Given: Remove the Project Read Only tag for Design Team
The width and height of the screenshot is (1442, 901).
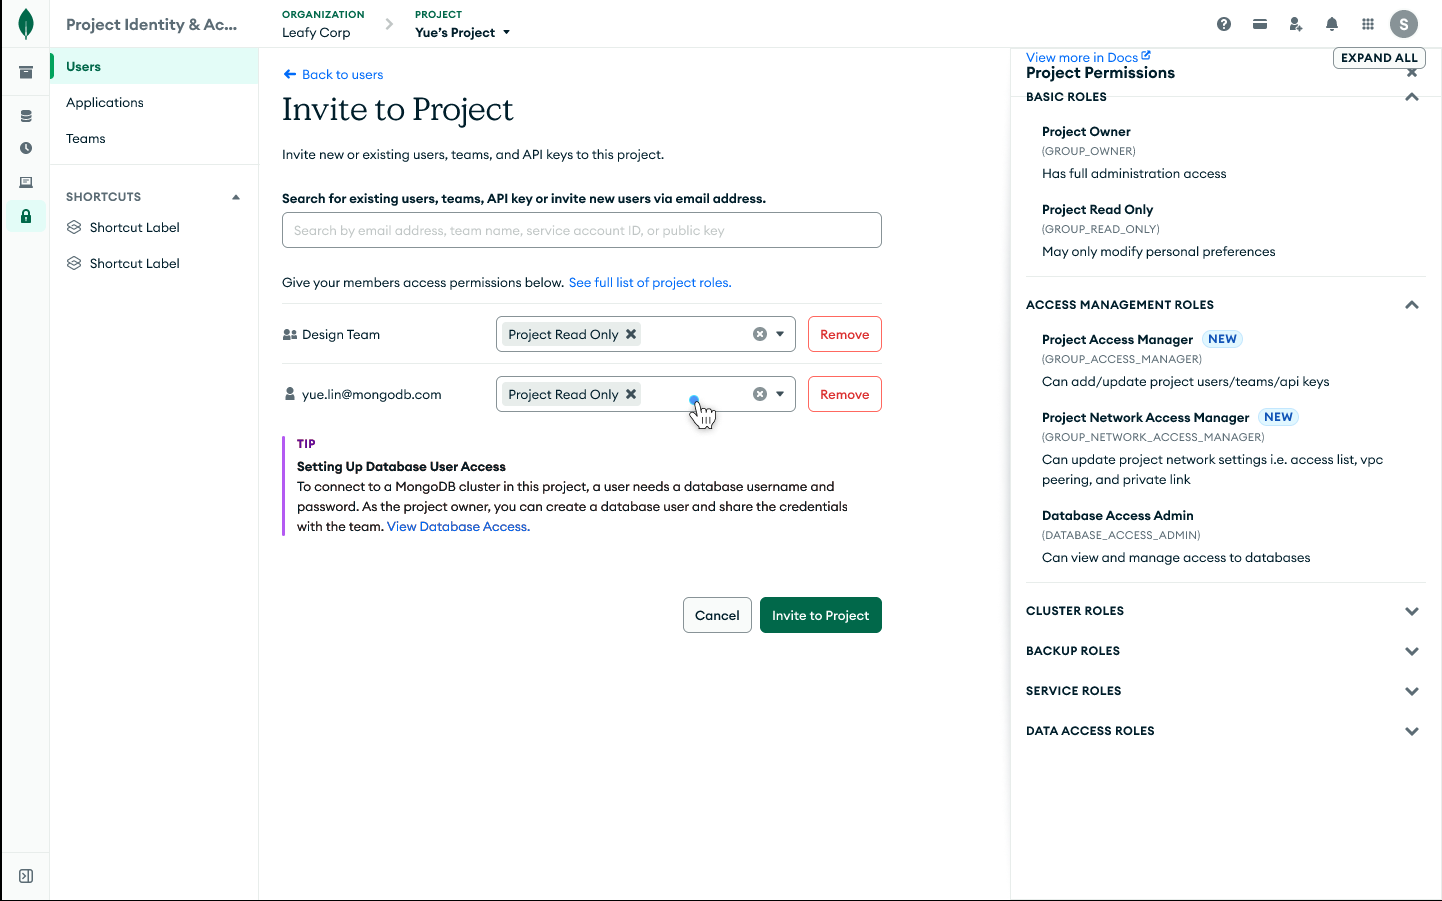Looking at the screenshot, I should pyautogui.click(x=631, y=334).
